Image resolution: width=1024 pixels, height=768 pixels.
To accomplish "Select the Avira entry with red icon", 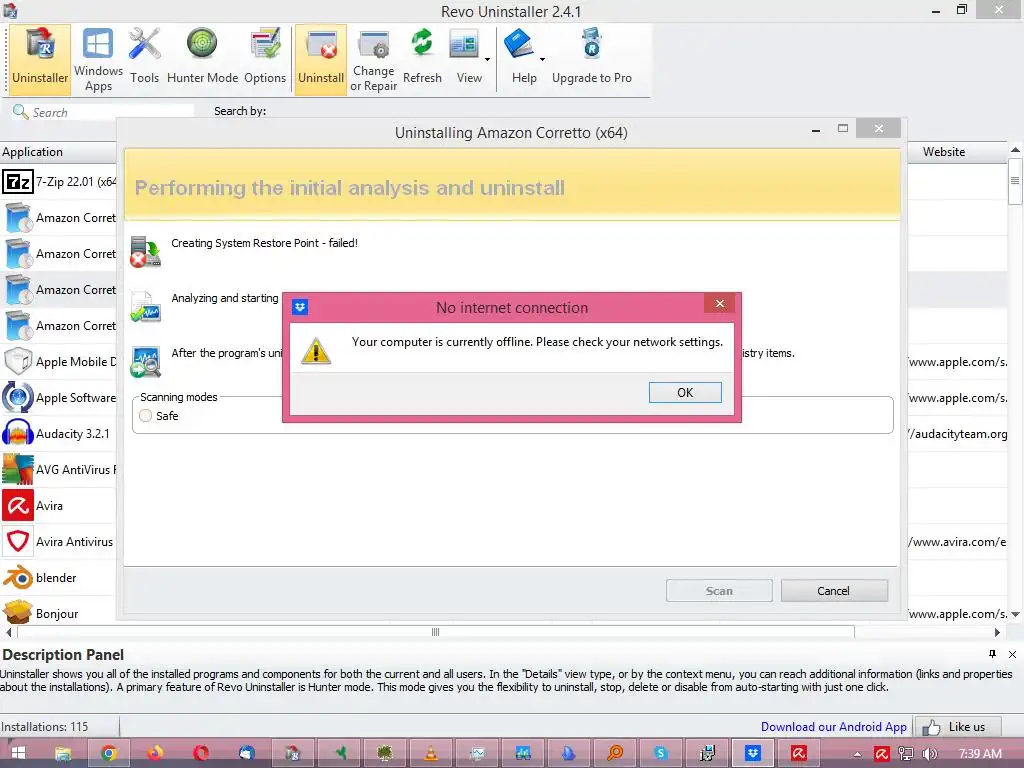I will coord(59,505).
